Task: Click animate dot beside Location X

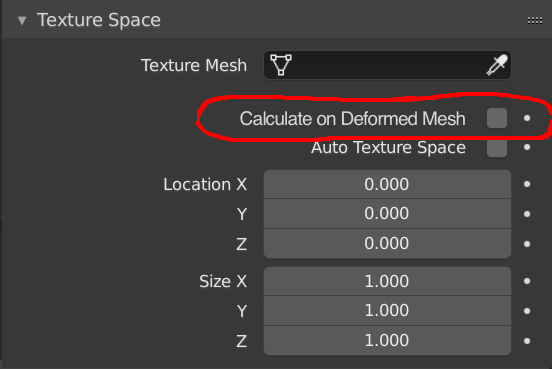Action: click(x=527, y=184)
